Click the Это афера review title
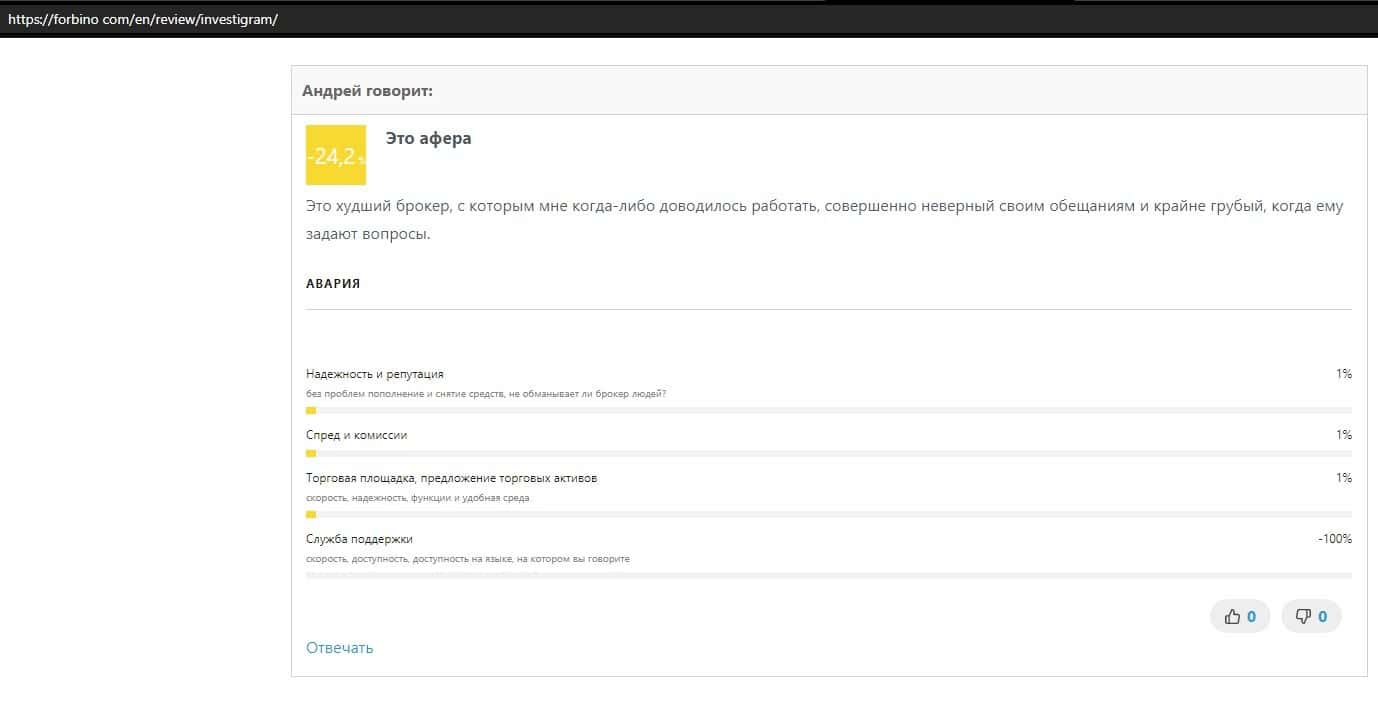1378x701 pixels. click(428, 139)
